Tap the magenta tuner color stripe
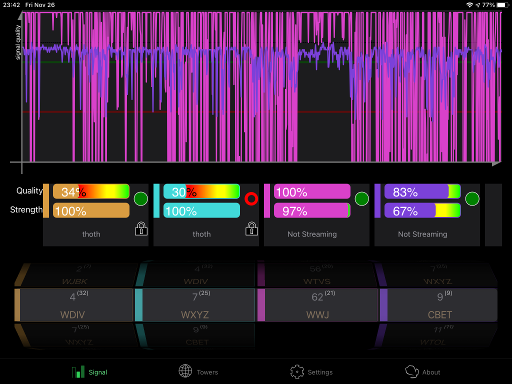The height and width of the screenshot is (384, 512). point(267,201)
